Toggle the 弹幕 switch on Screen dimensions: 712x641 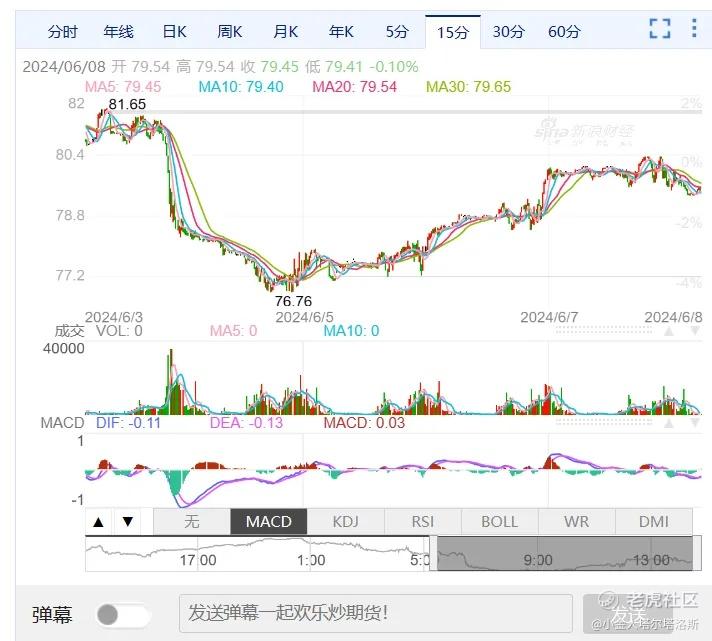[x=123, y=615]
